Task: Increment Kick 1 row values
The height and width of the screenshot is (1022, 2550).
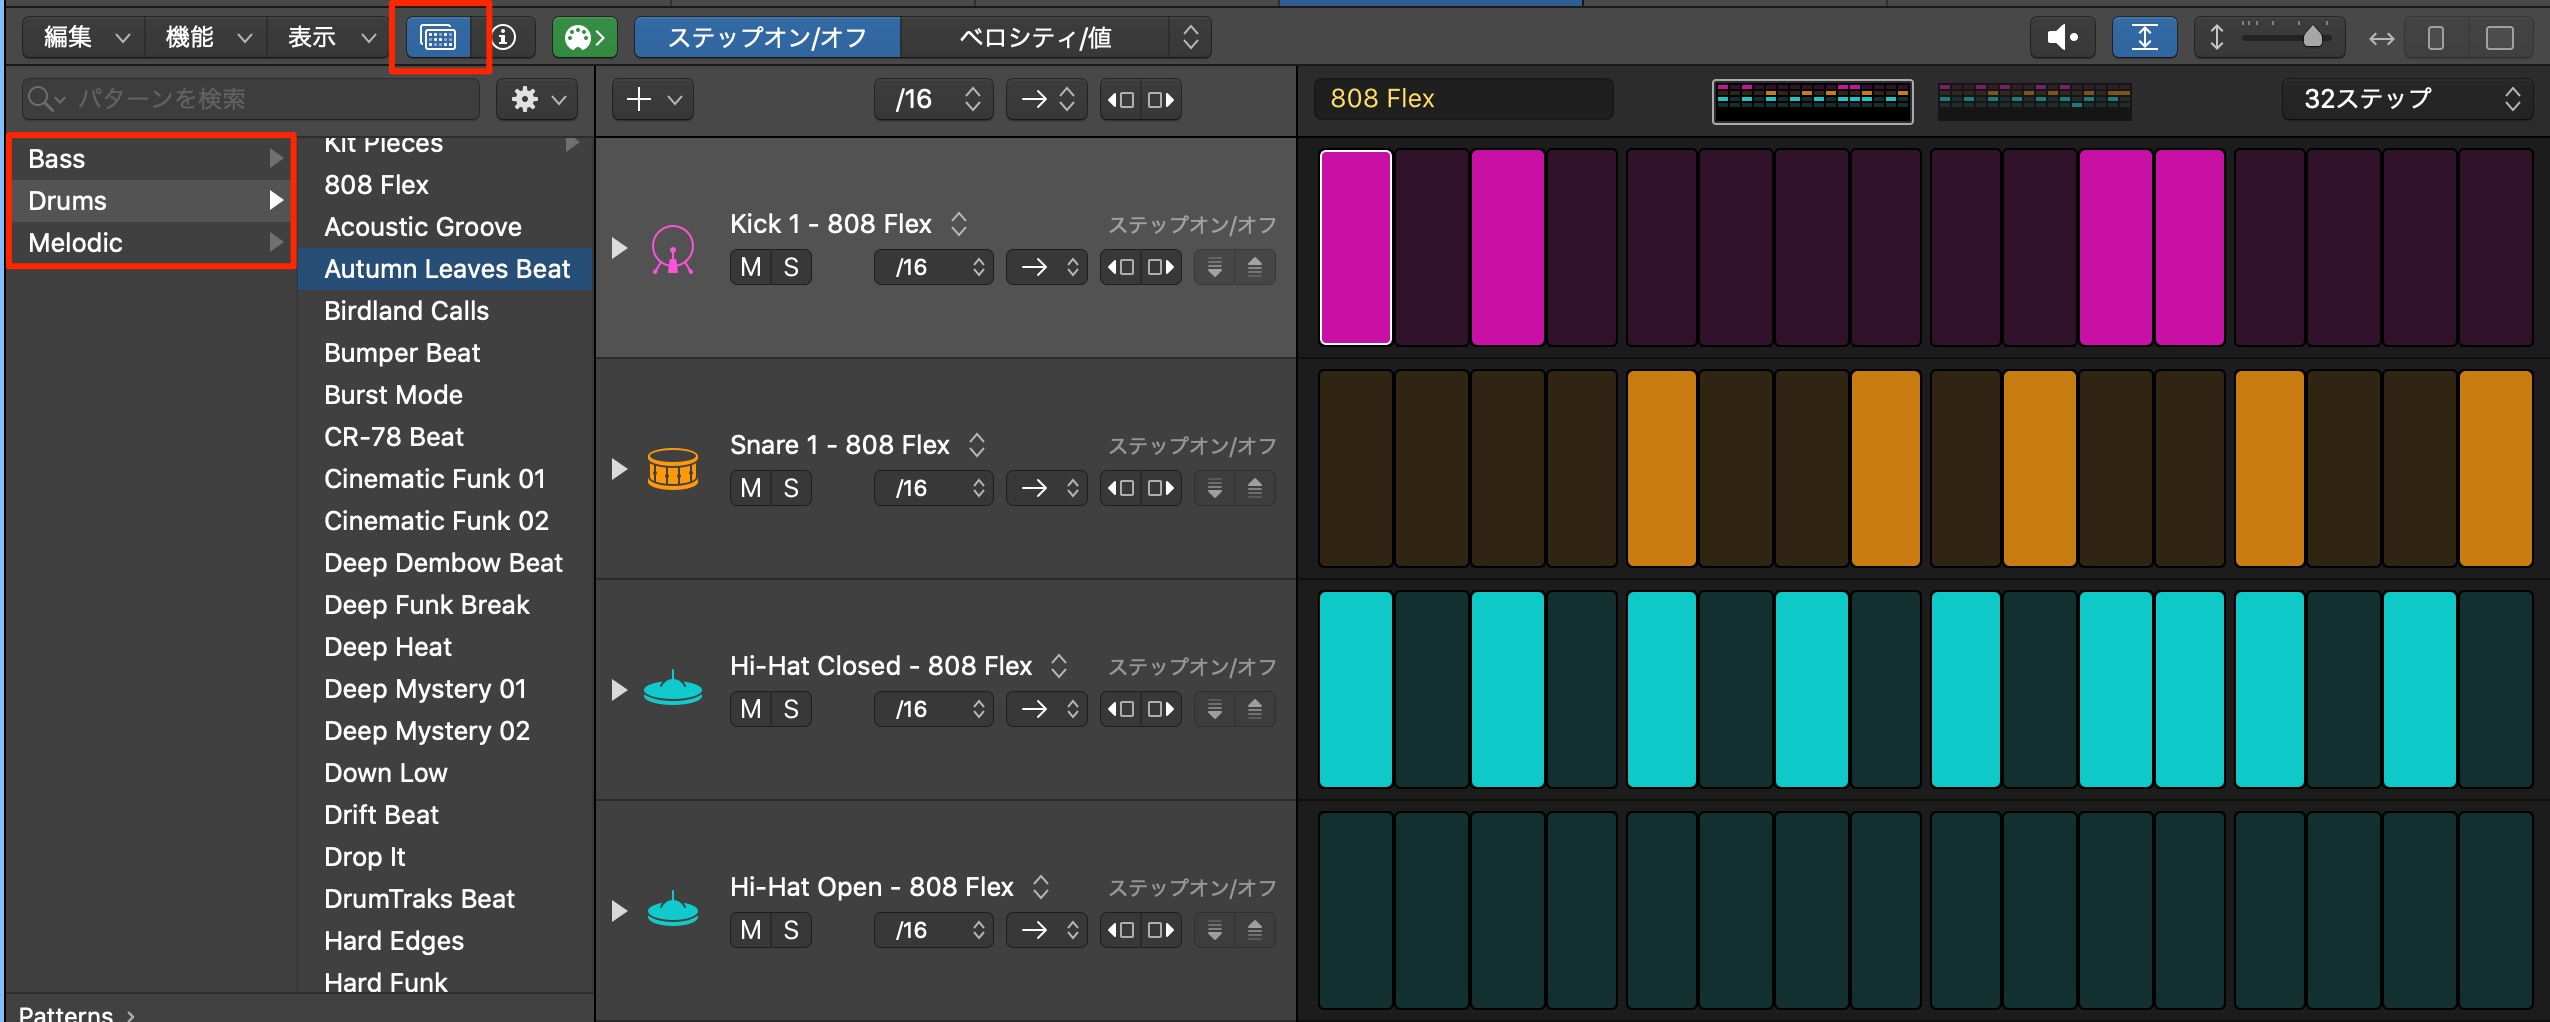Action: 1255,267
